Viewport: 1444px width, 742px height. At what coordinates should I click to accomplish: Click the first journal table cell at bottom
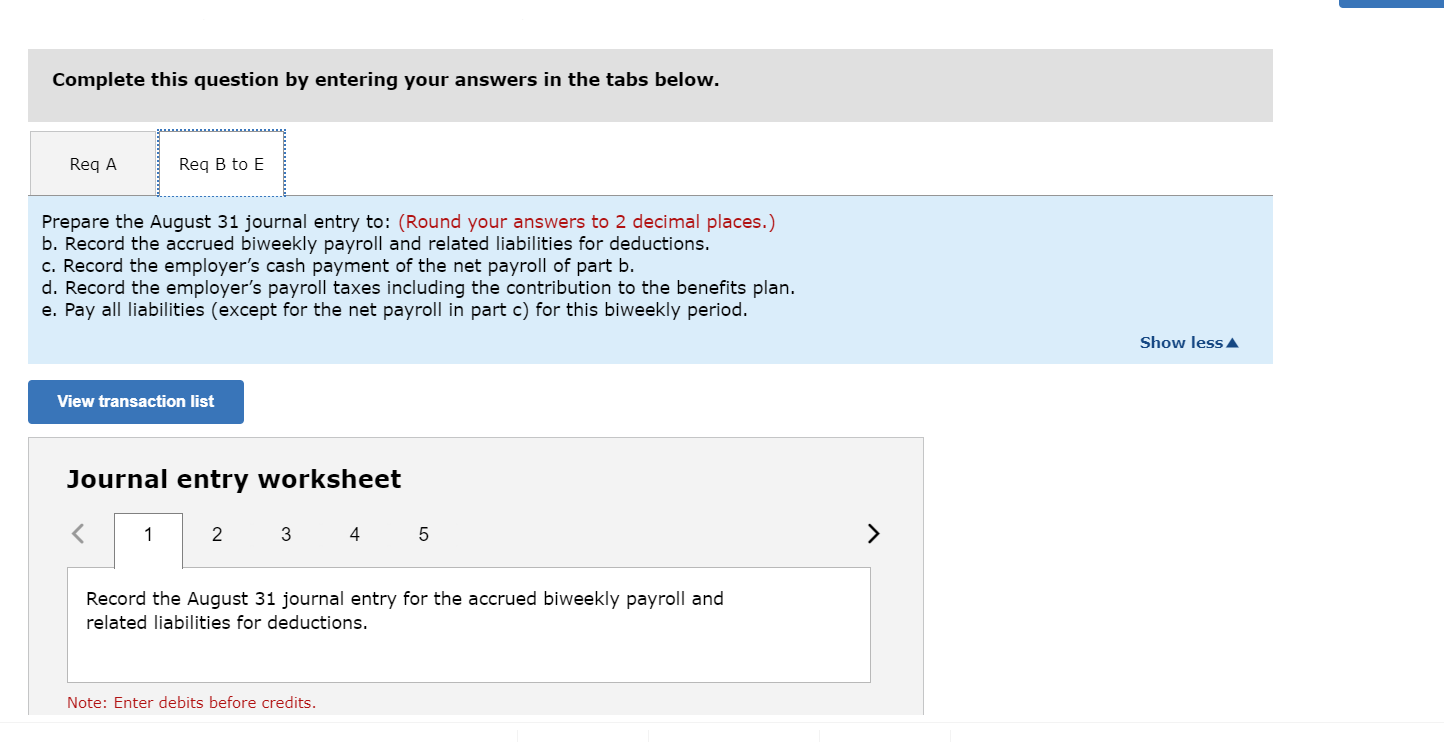[x=583, y=736]
